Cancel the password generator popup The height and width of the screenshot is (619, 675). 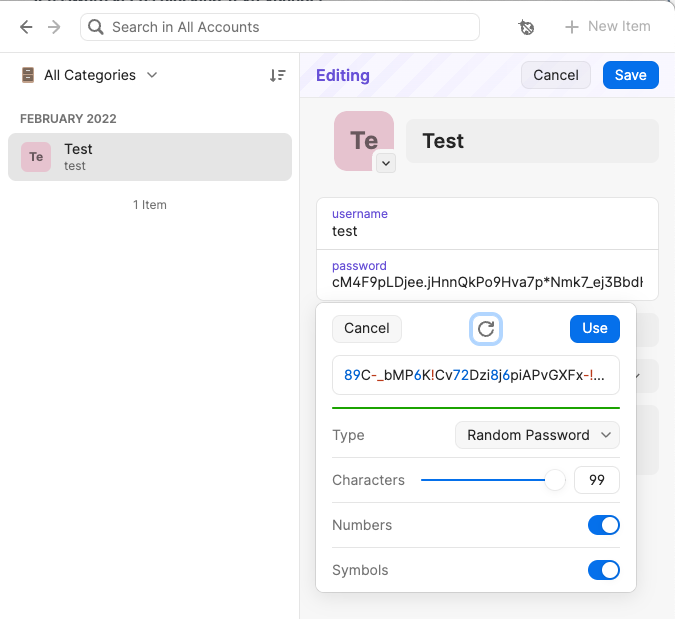click(366, 328)
